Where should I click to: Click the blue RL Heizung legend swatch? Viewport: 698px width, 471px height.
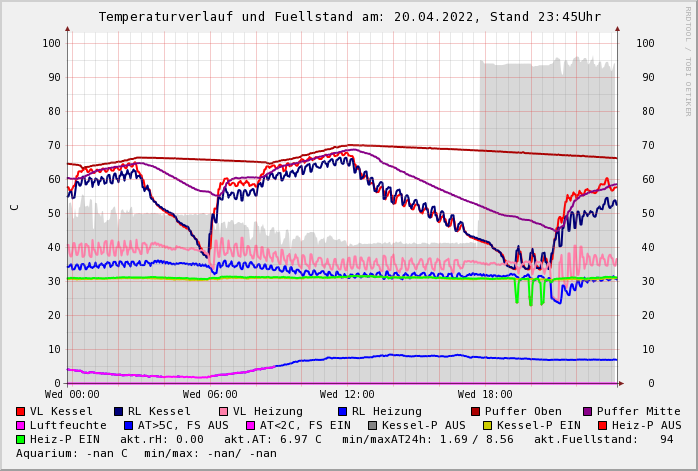343,412
